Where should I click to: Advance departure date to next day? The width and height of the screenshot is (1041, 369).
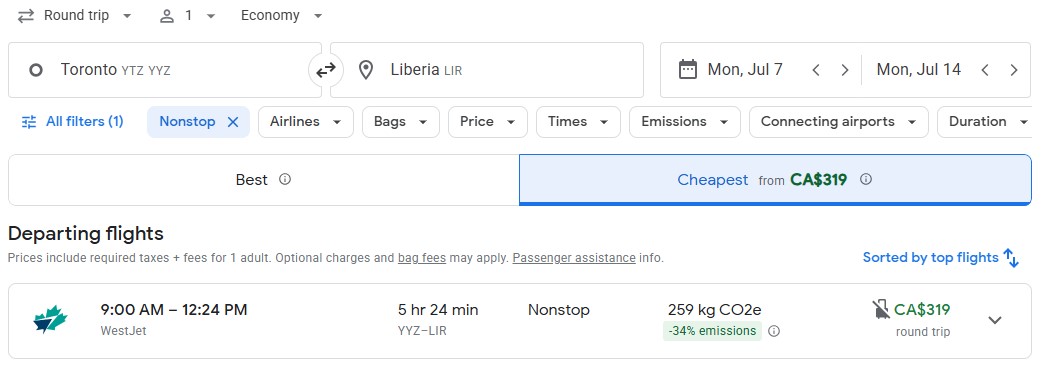pos(844,70)
